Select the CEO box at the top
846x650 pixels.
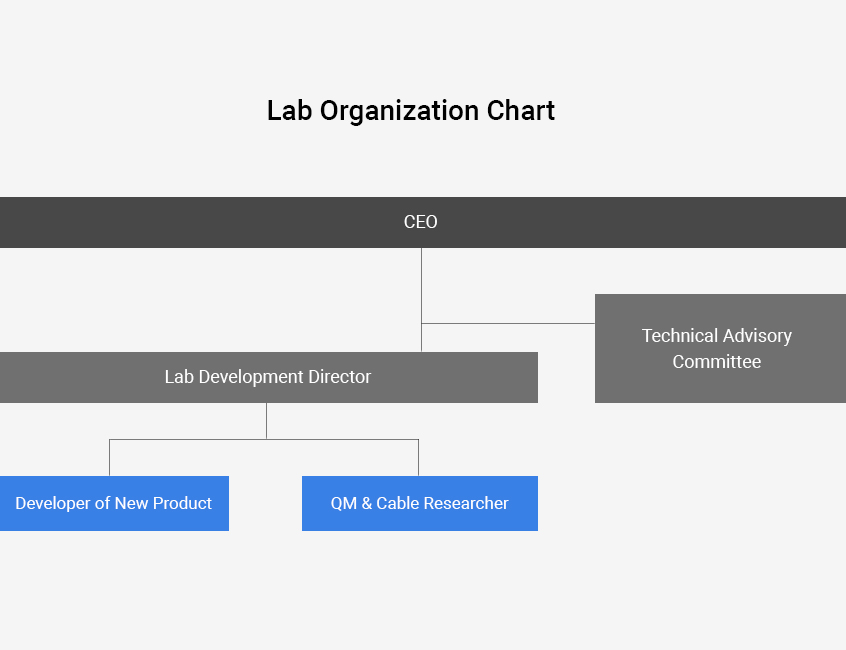pos(423,222)
